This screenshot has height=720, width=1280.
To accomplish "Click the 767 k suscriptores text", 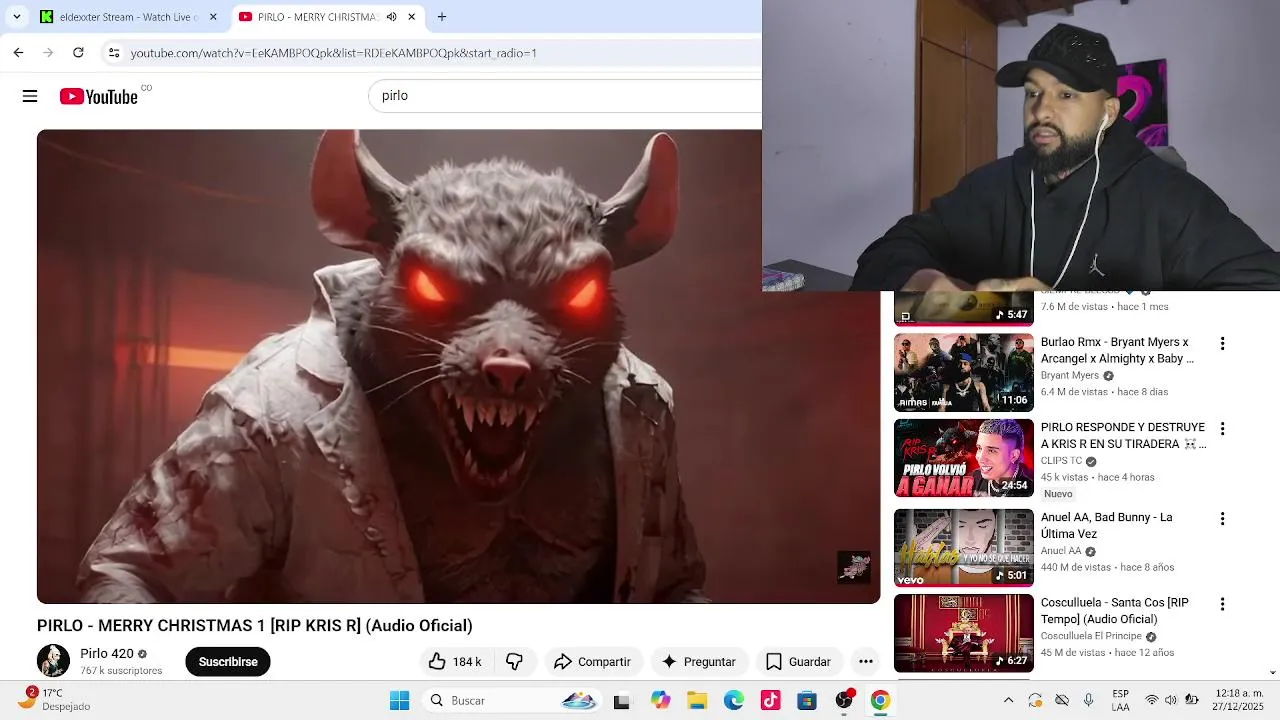I will (x=121, y=671).
